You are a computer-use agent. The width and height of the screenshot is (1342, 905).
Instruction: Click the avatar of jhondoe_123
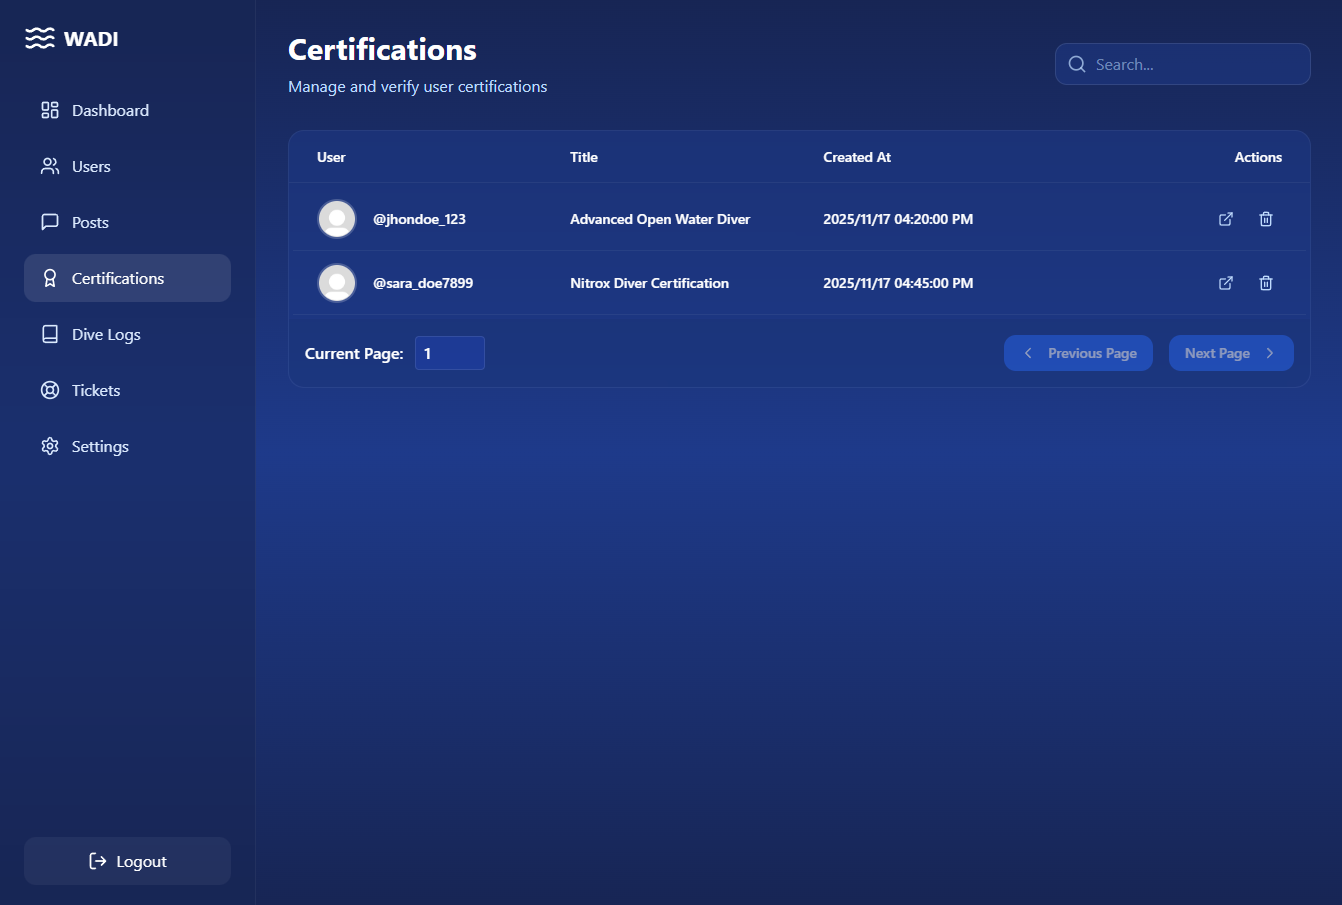[x=337, y=219]
